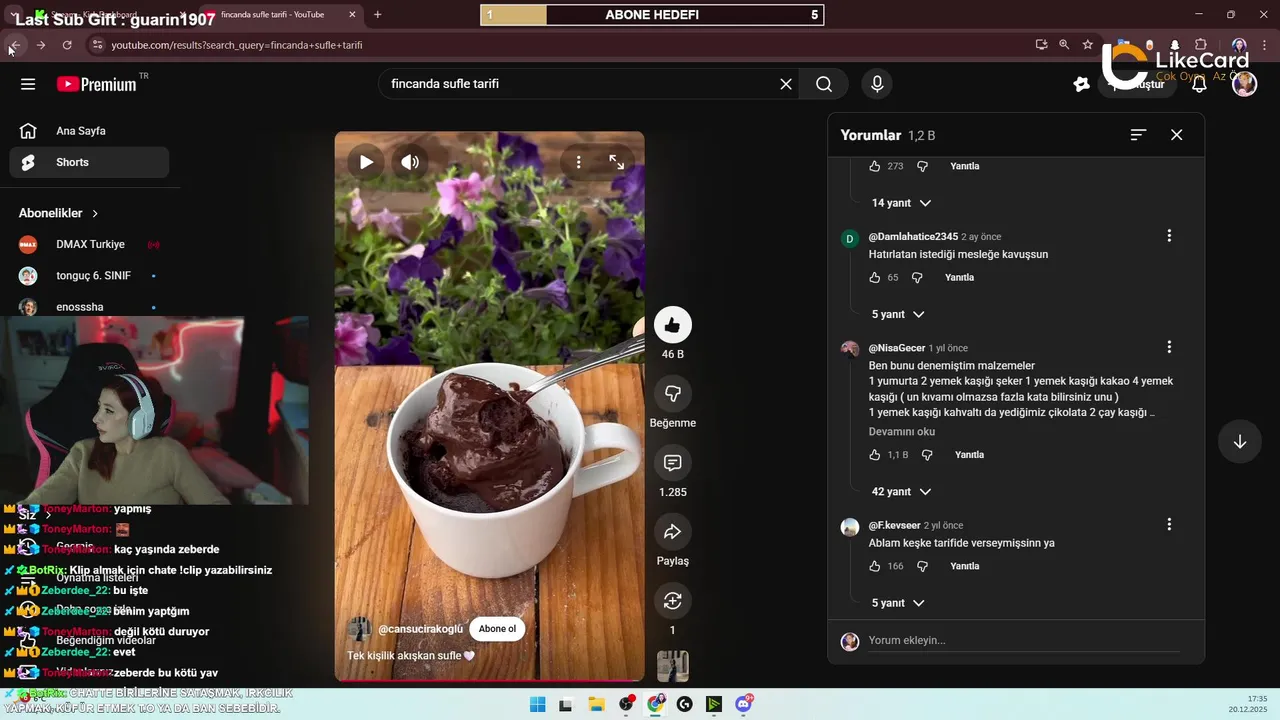
Task: Open the YouTube hamburger guide menu
Action: pos(28,84)
